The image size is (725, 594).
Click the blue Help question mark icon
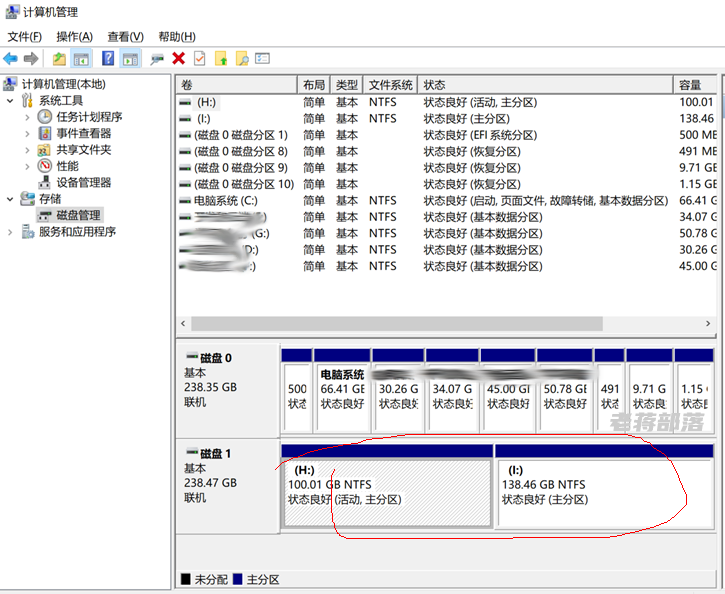108,58
